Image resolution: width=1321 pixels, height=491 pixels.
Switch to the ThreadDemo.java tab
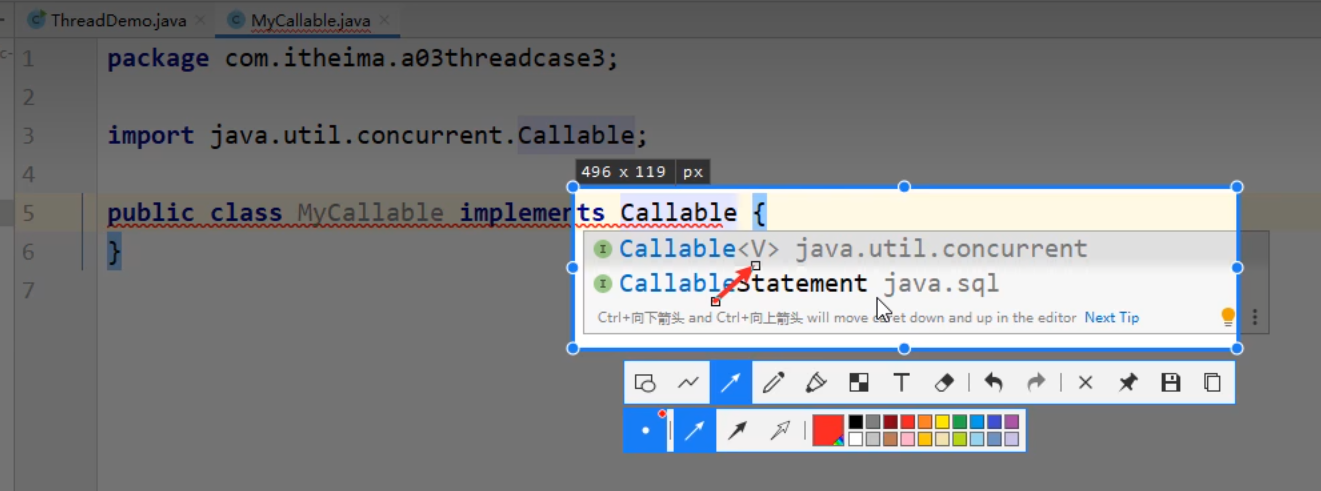point(118,20)
